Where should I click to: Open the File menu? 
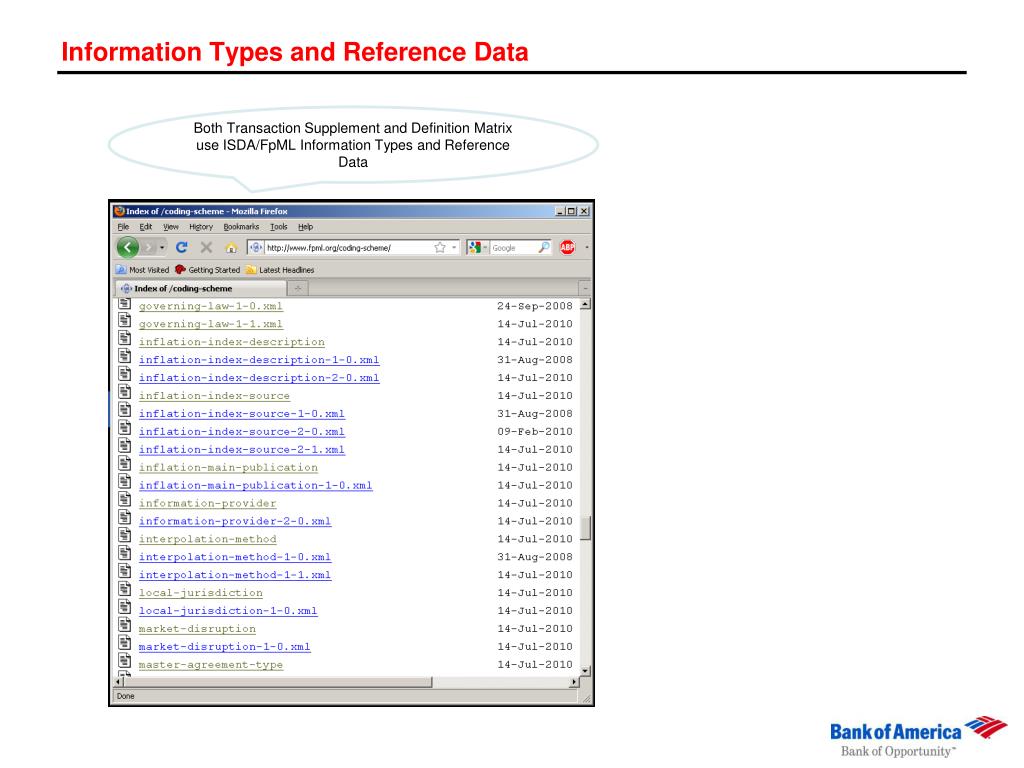coord(123,227)
